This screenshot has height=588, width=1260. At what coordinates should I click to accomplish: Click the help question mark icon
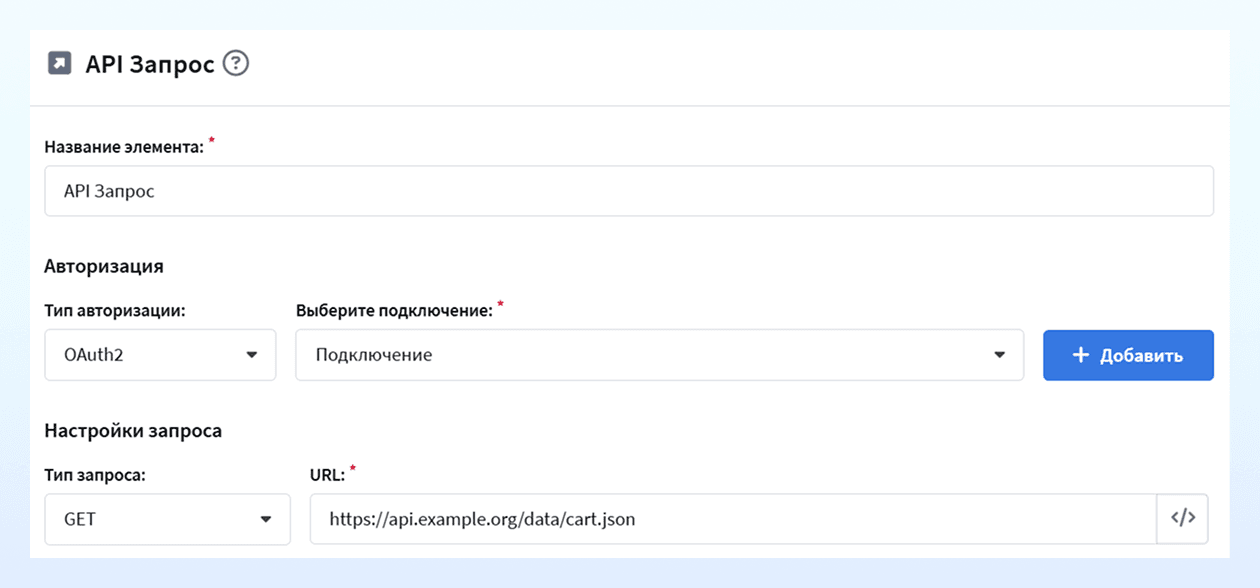pos(236,64)
